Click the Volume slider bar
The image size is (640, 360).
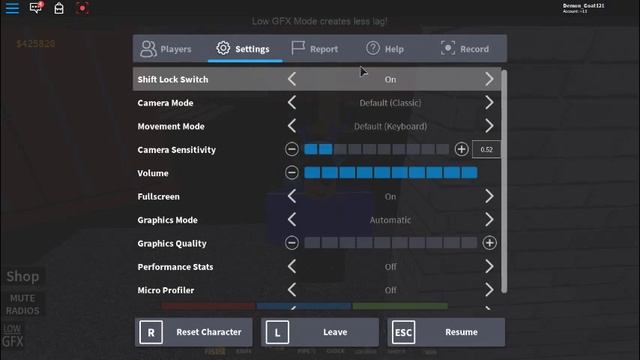(391, 173)
